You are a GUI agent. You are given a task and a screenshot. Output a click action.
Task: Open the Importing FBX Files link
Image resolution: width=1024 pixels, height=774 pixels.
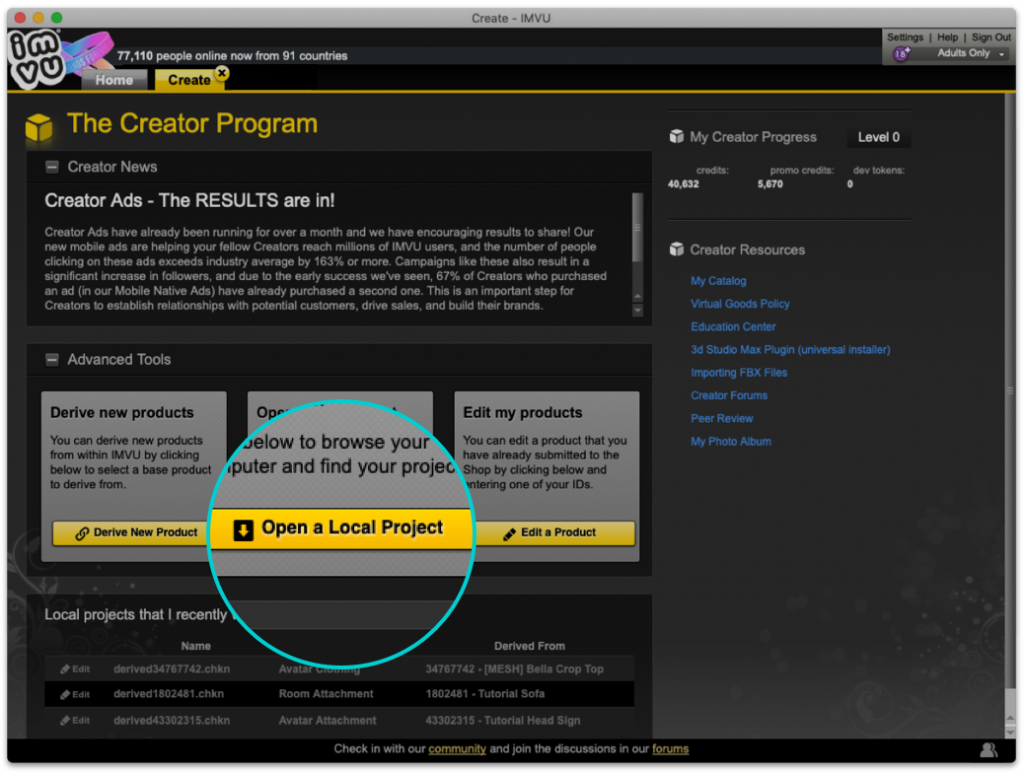[739, 372]
